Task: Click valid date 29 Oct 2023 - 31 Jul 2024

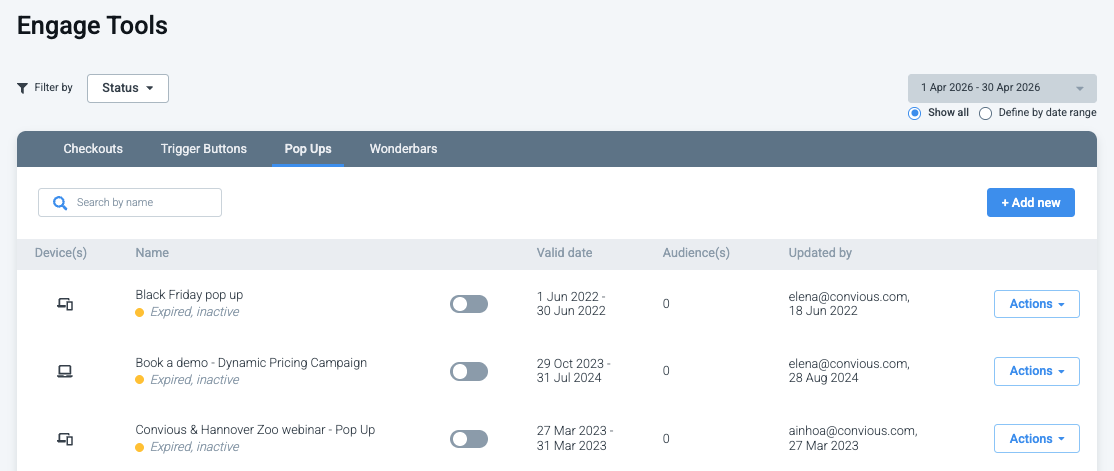Action: tap(574, 371)
